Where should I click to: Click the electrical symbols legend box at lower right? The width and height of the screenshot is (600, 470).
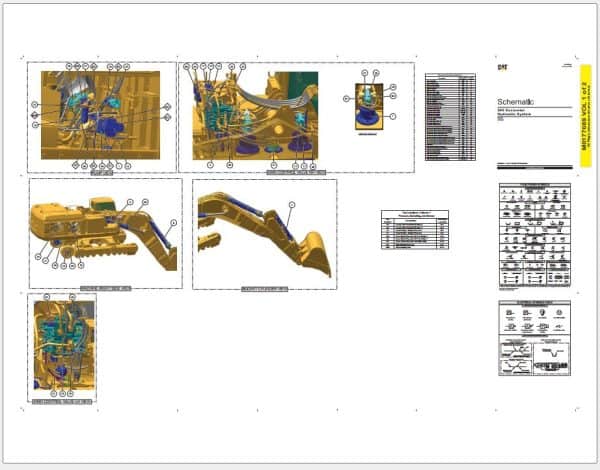(x=535, y=338)
